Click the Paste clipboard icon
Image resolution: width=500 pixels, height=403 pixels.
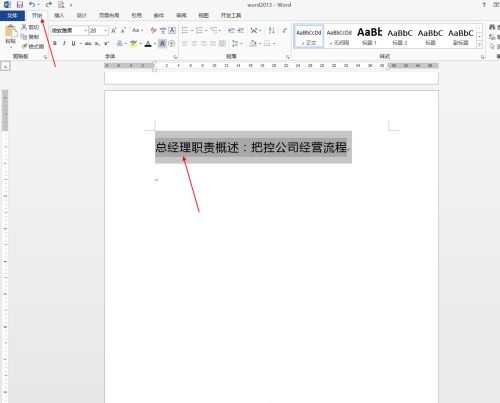(x=10, y=32)
